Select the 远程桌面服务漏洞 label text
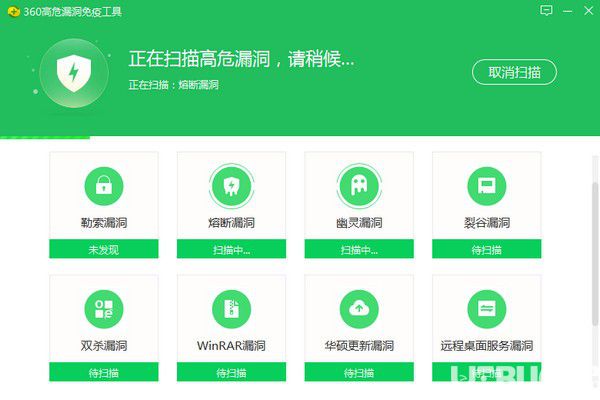The height and width of the screenshot is (400, 600). 487,346
